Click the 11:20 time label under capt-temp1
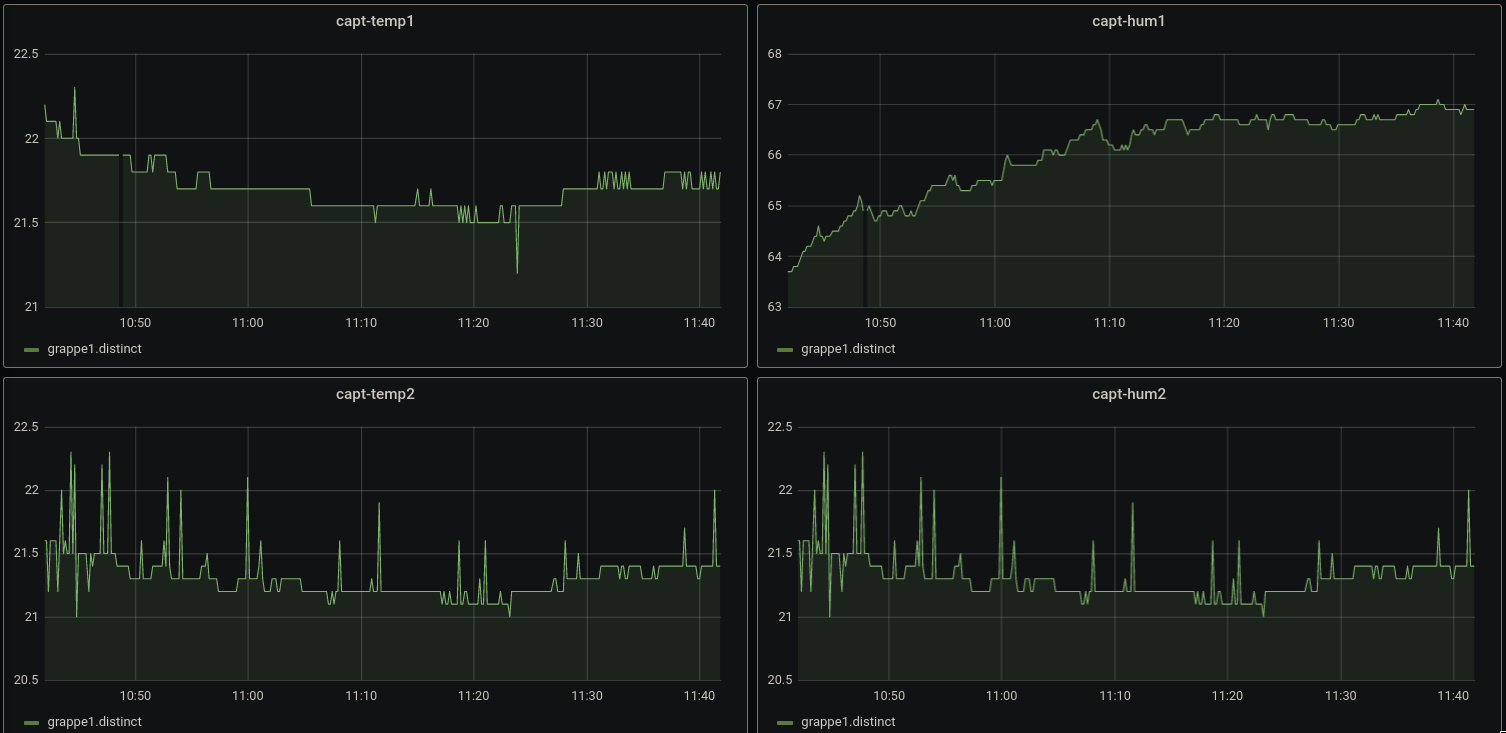 473,323
